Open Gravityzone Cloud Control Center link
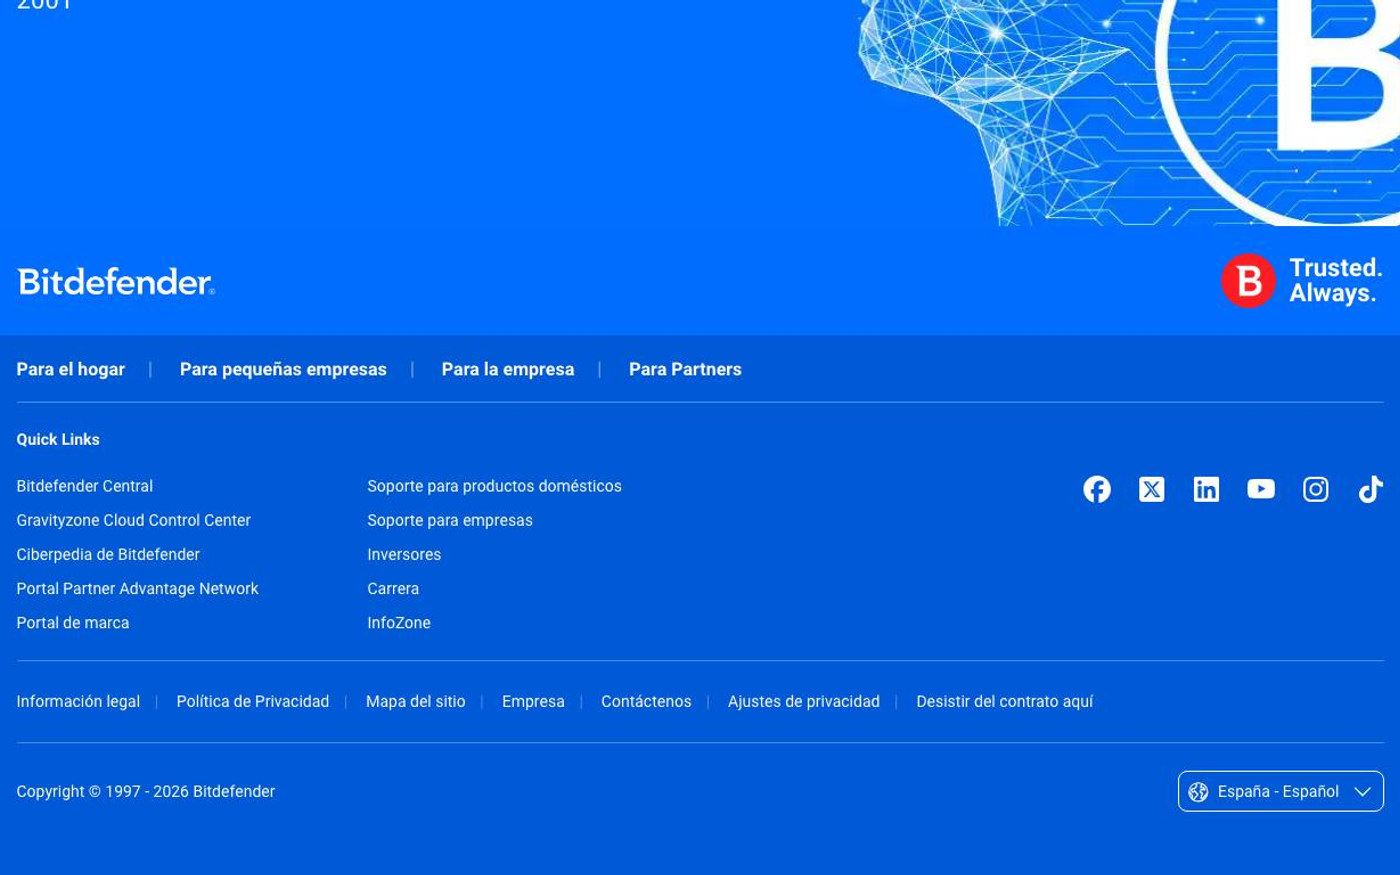Viewport: 1400px width, 875px height. point(133,520)
